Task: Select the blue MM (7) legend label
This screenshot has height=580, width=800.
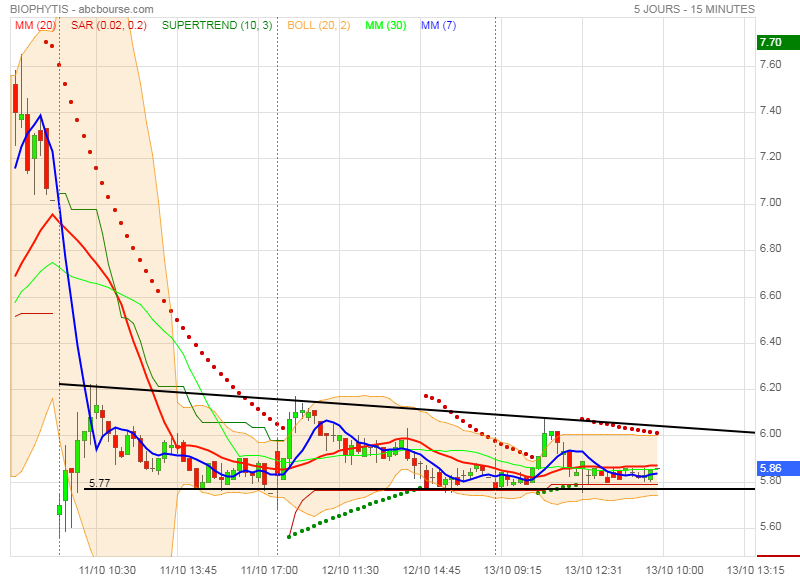Action: click(438, 25)
